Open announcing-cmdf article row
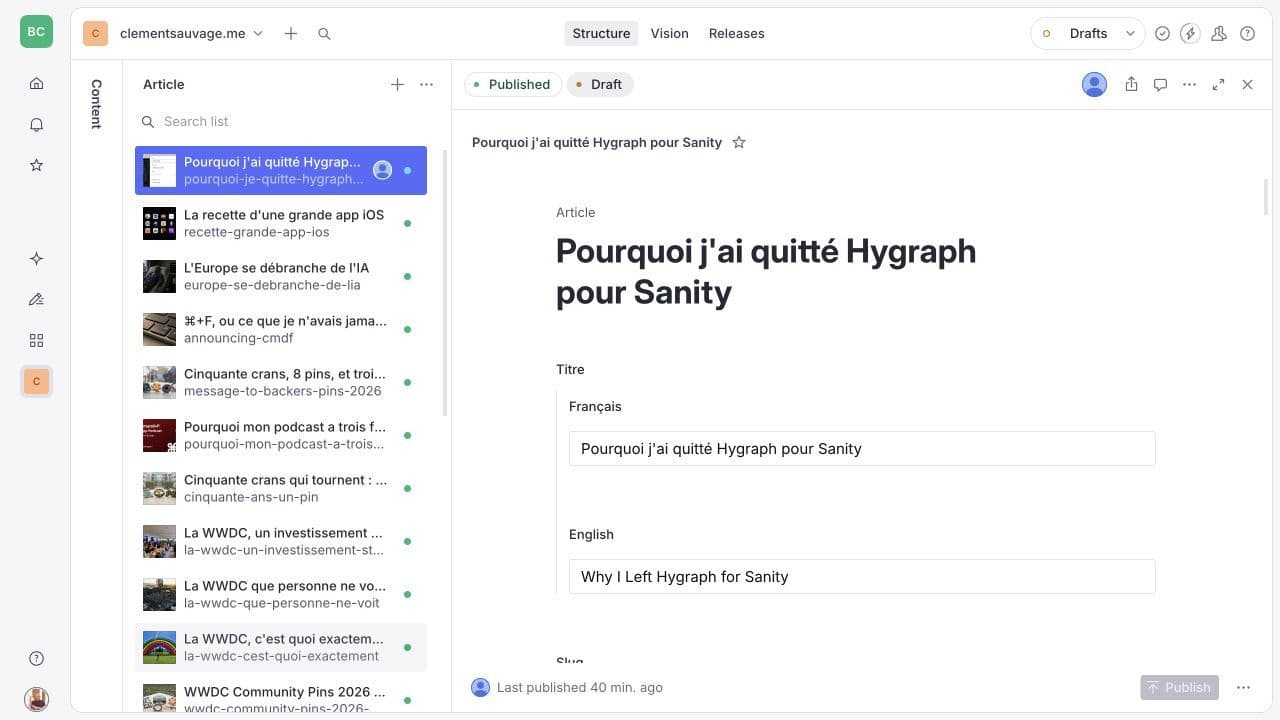Screen dimensions: 1280x720 (281, 329)
